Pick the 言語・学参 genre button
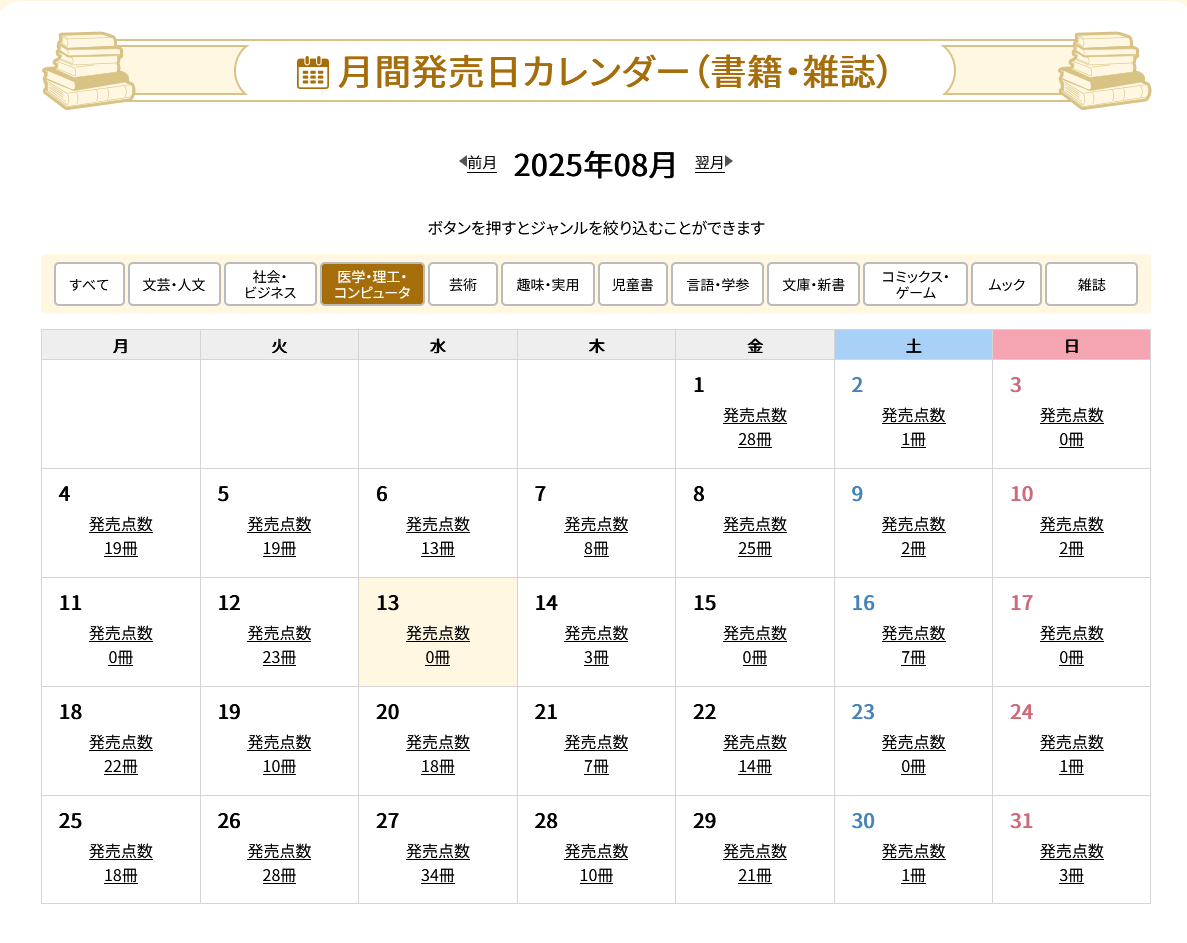 click(x=717, y=284)
